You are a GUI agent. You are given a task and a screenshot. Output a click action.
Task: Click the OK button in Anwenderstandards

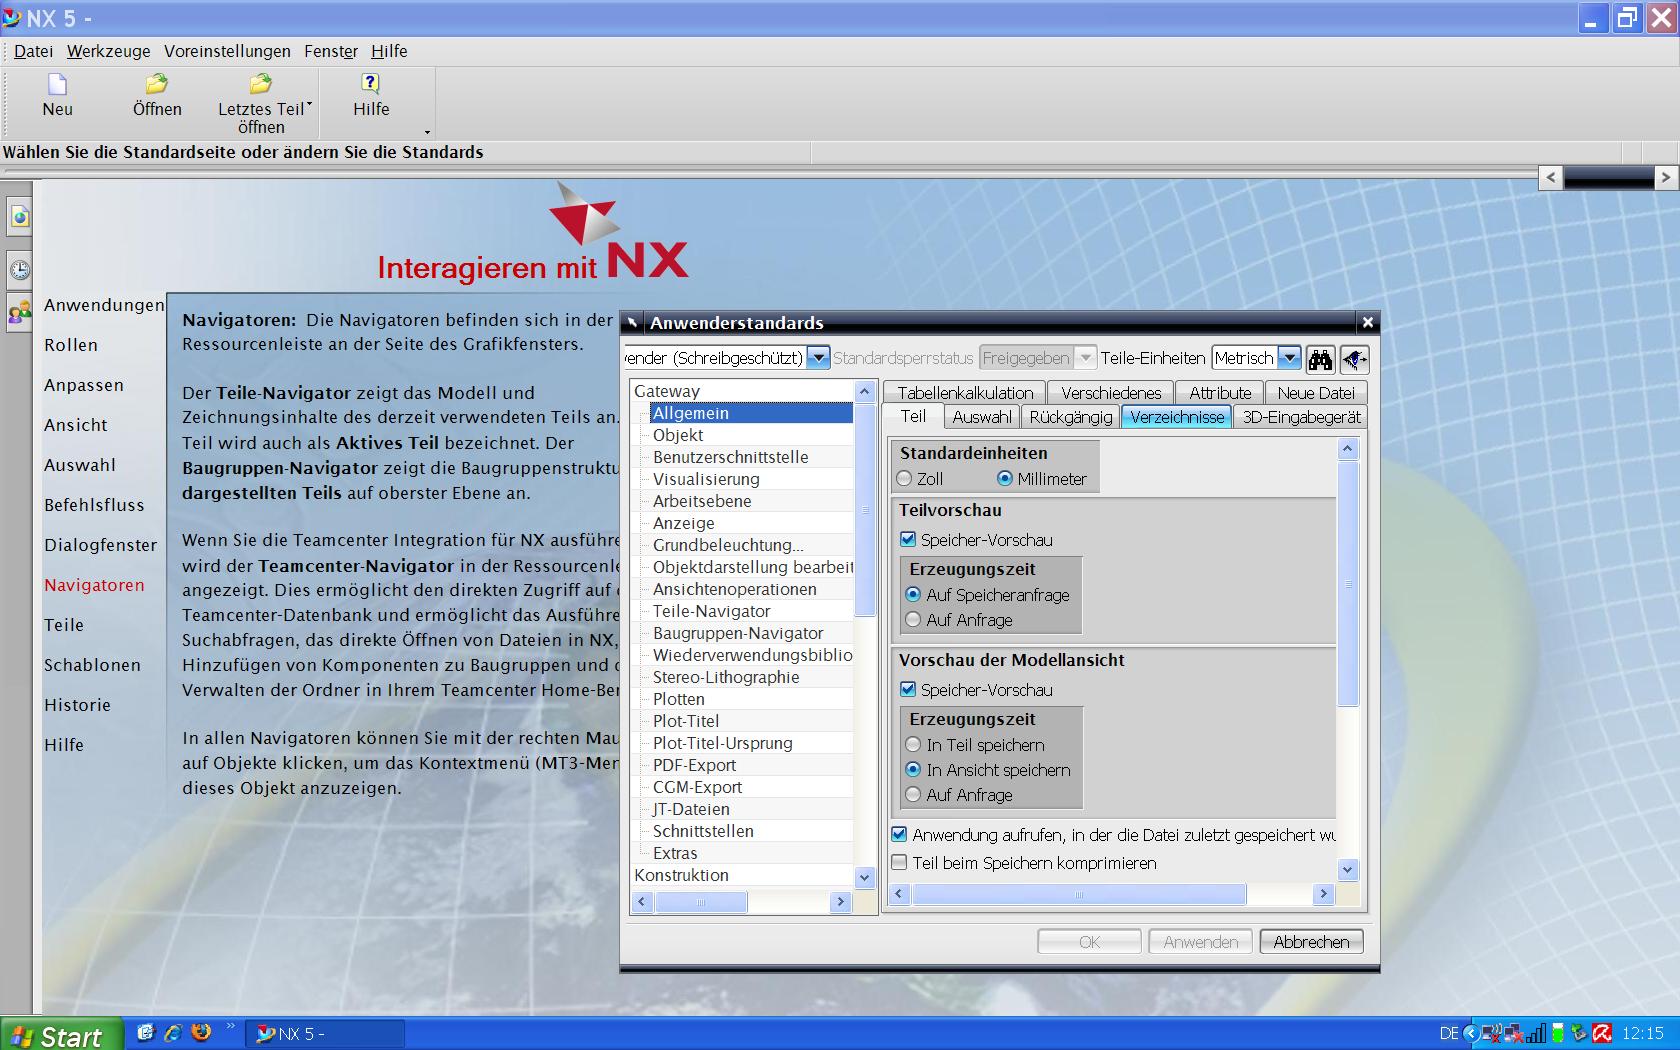point(1089,942)
